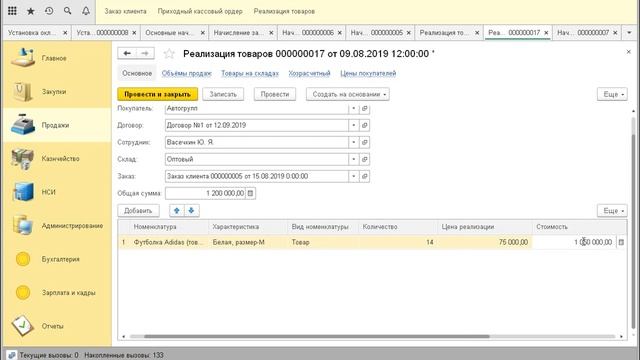
Task: Open the Главное section
Action: coord(57,58)
